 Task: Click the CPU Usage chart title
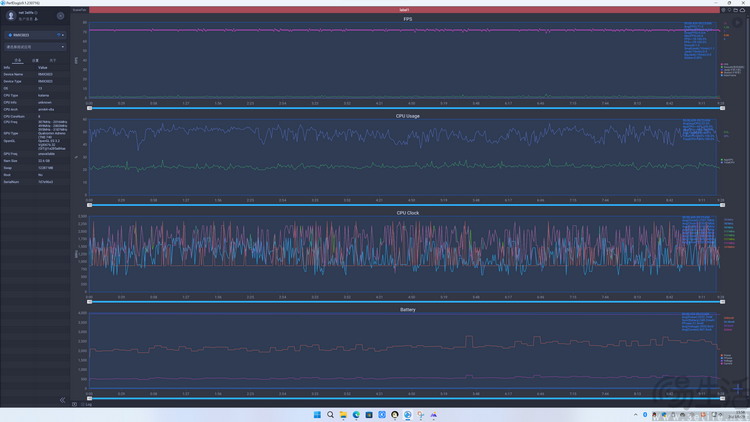(x=408, y=116)
